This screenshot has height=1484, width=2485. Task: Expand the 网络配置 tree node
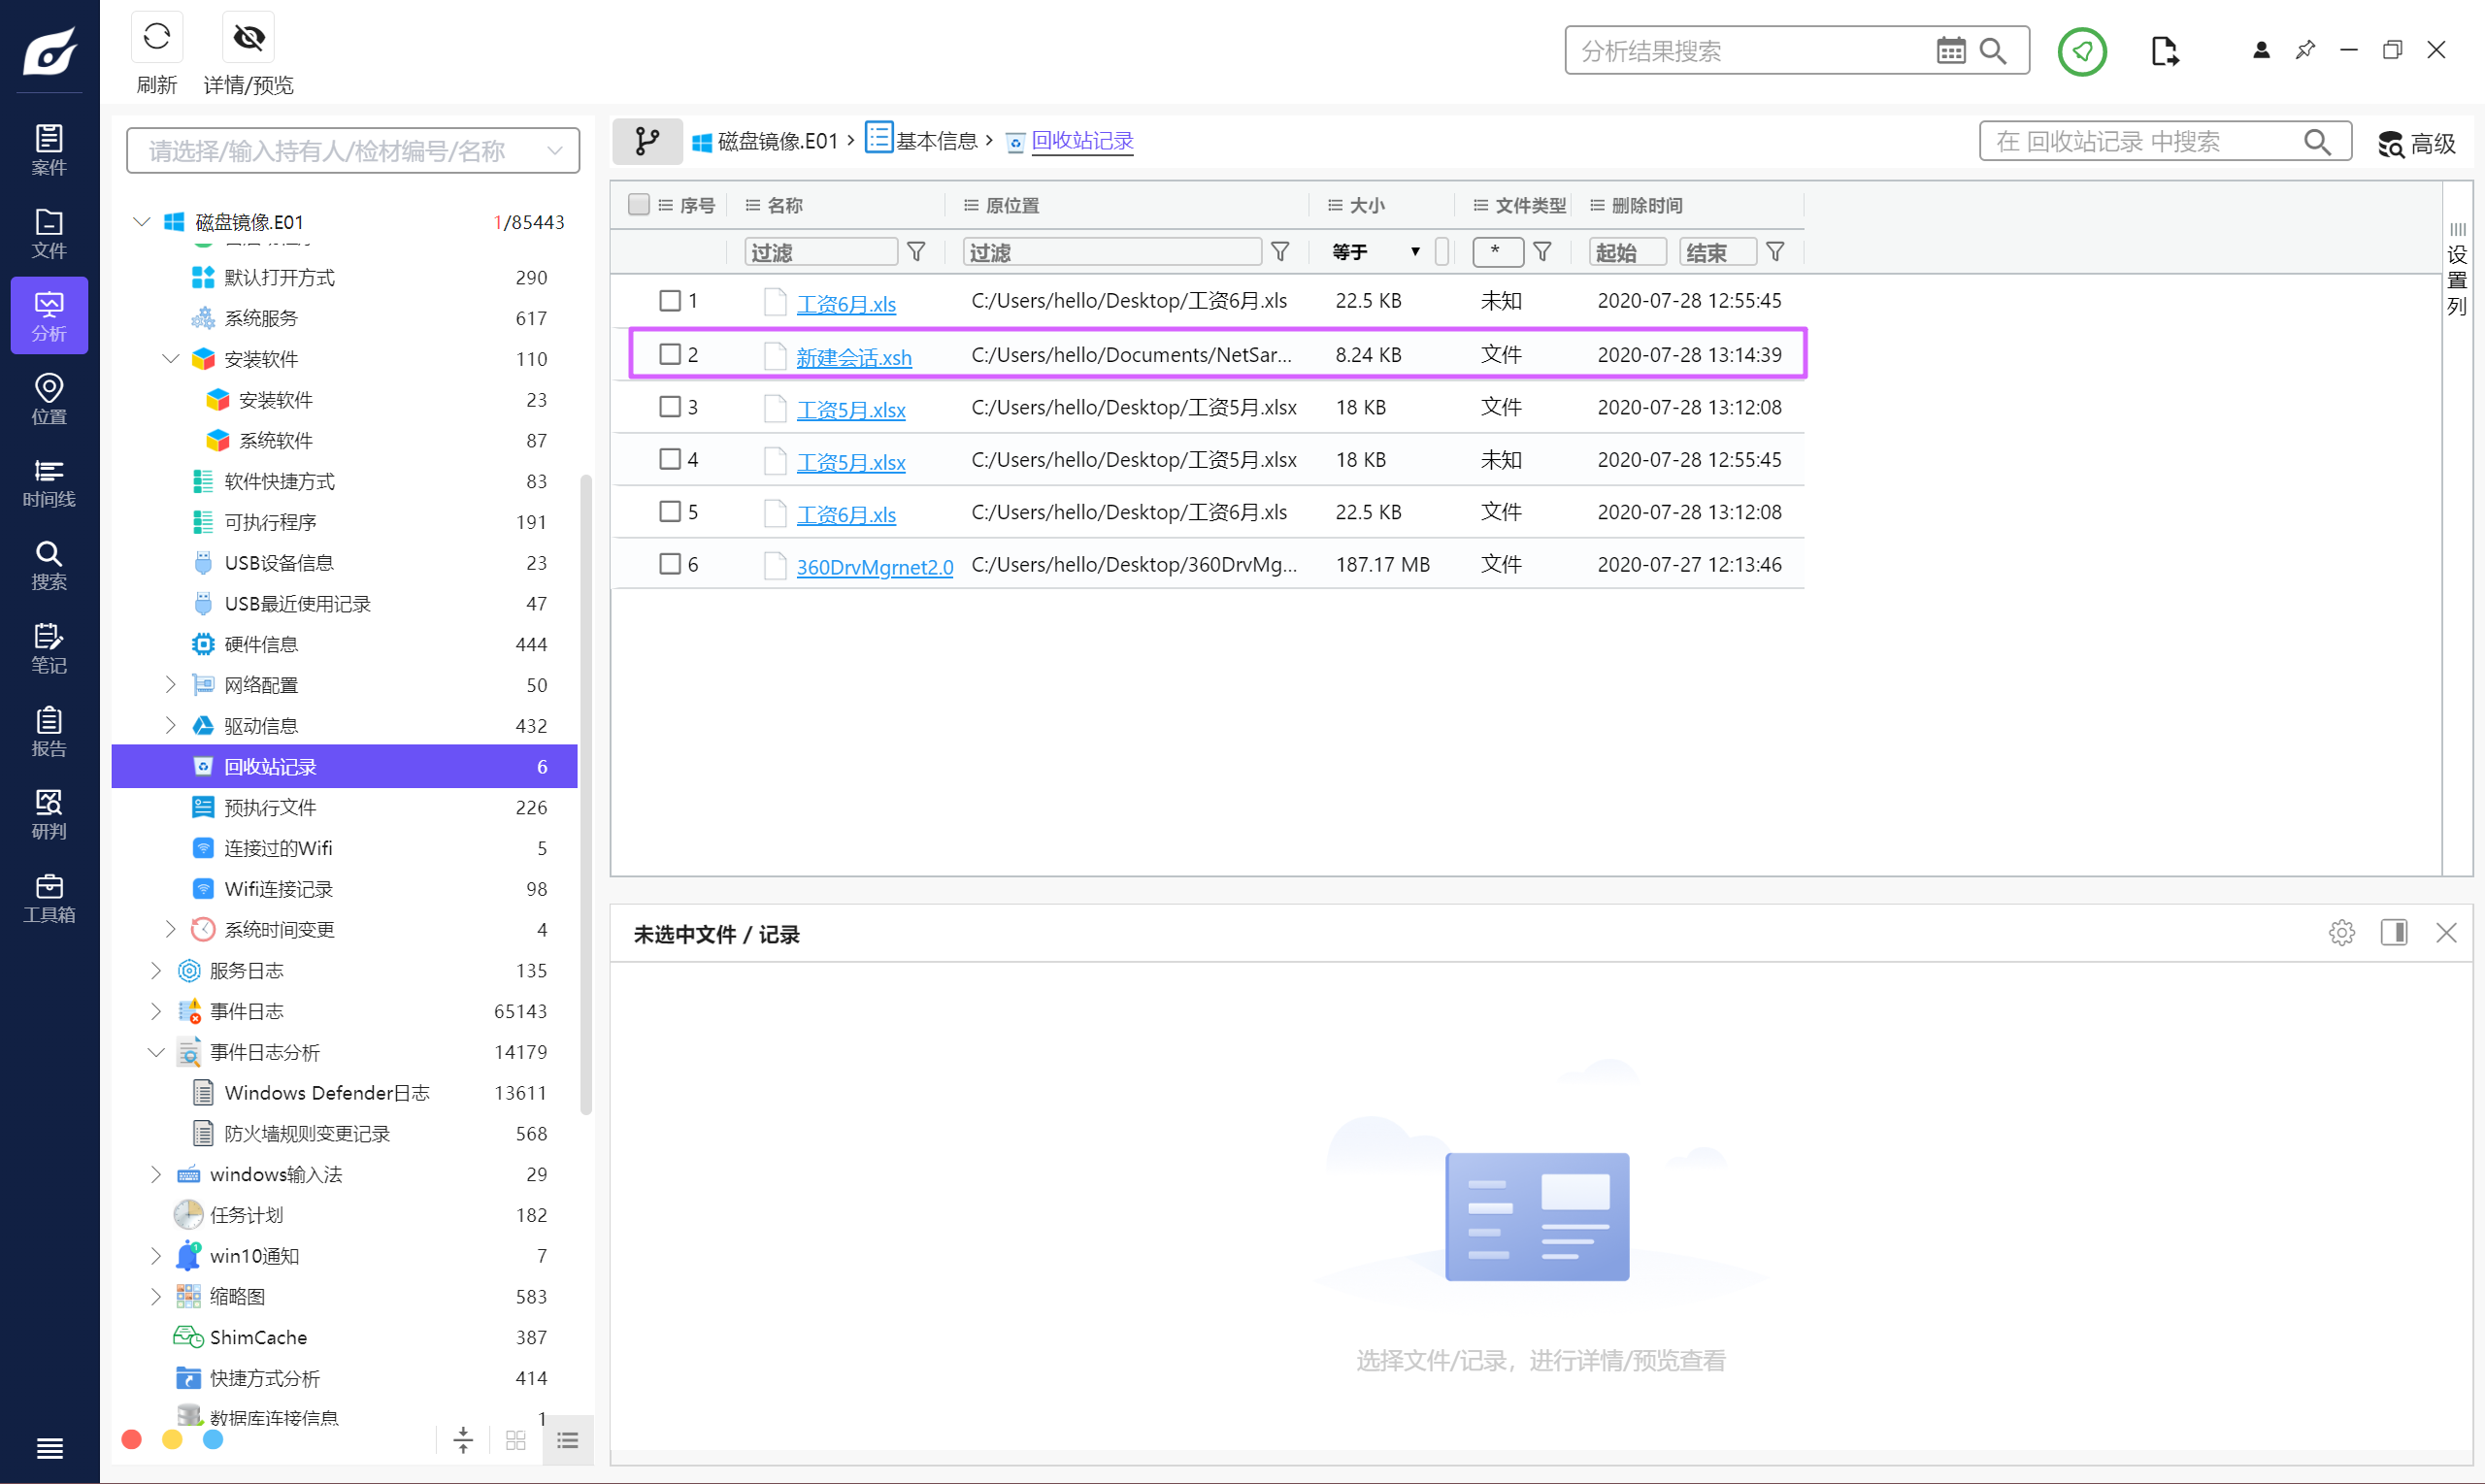tap(170, 685)
